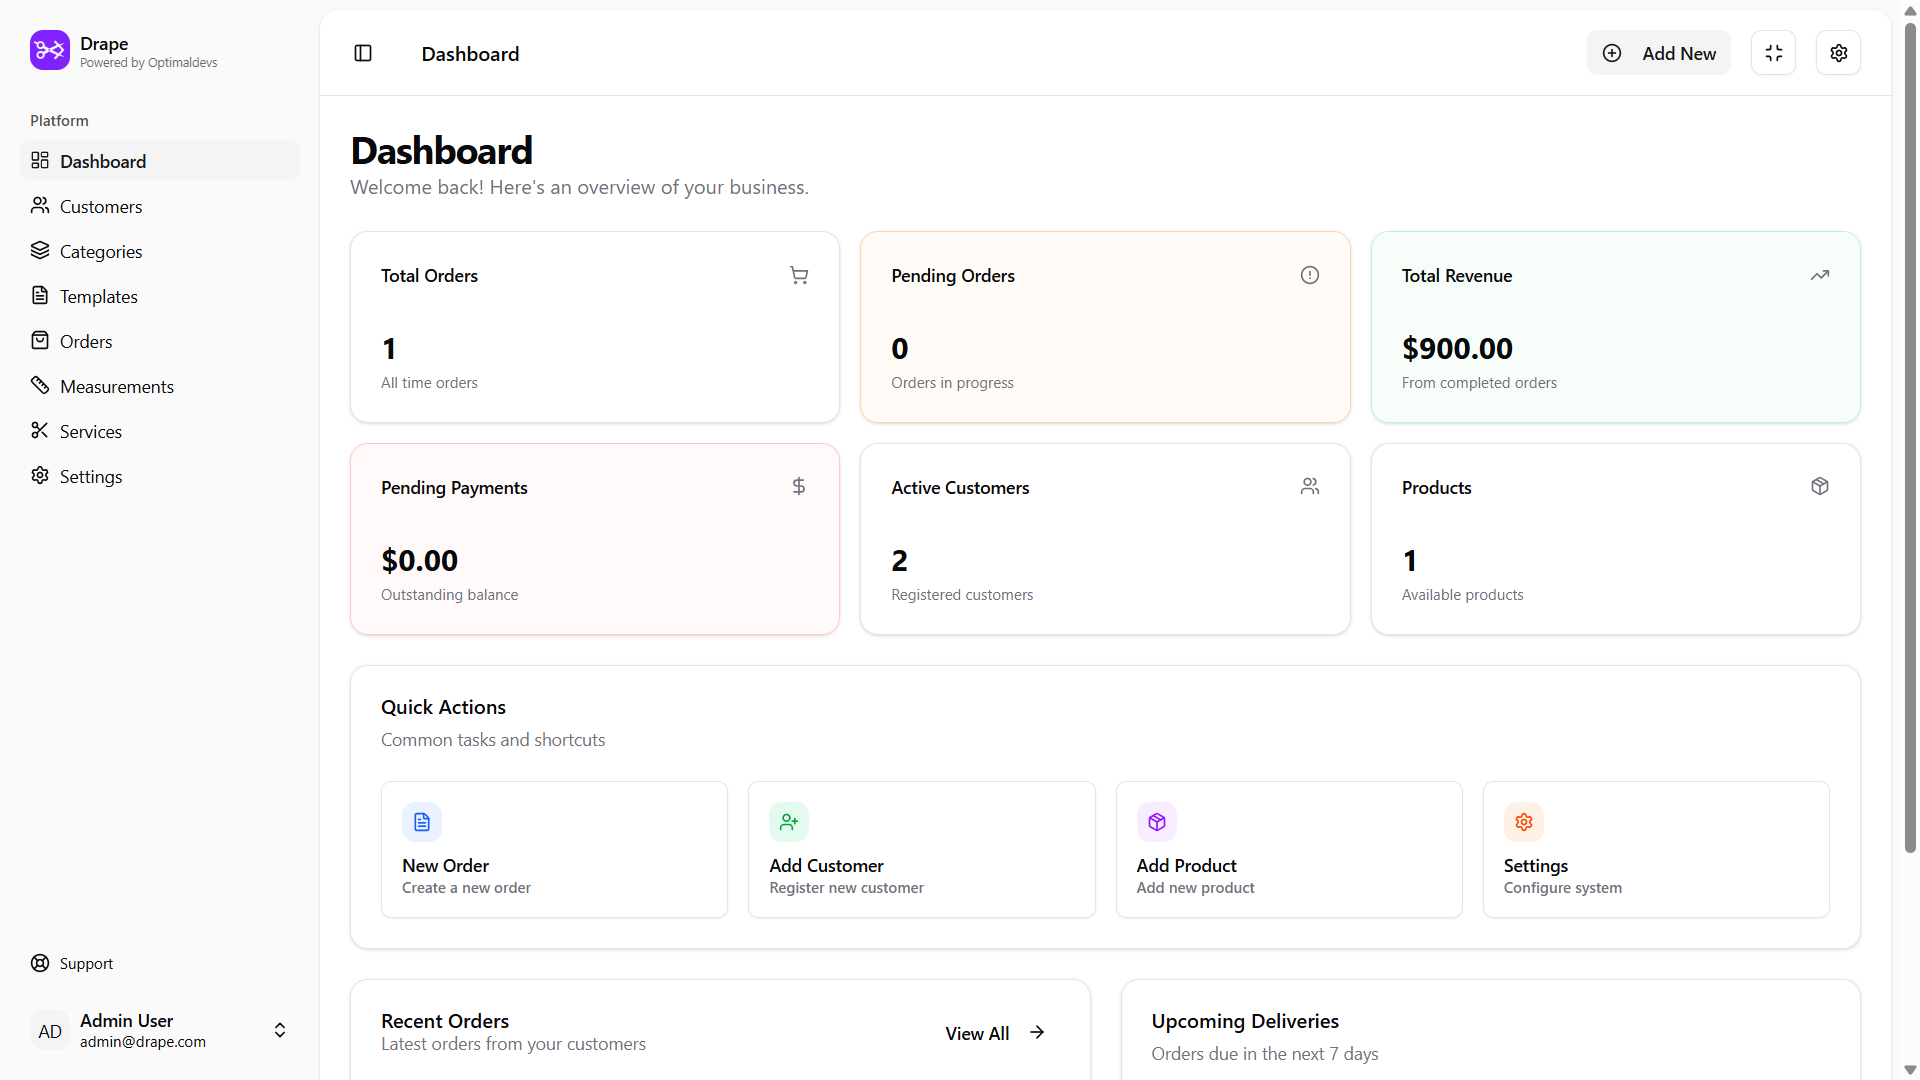This screenshot has width=1920, height=1080.
Task: Click the orange Settings gear quick action
Action: pos(1523,822)
